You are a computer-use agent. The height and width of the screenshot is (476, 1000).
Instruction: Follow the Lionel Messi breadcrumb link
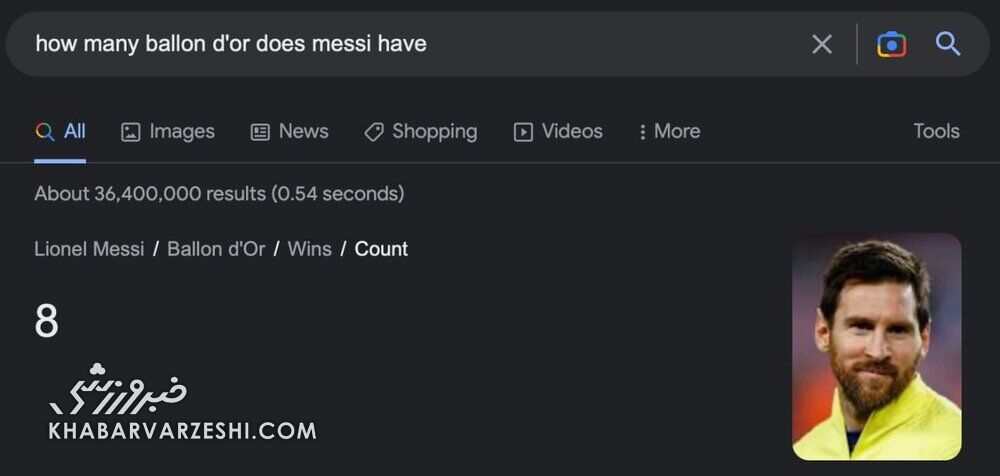click(x=89, y=249)
